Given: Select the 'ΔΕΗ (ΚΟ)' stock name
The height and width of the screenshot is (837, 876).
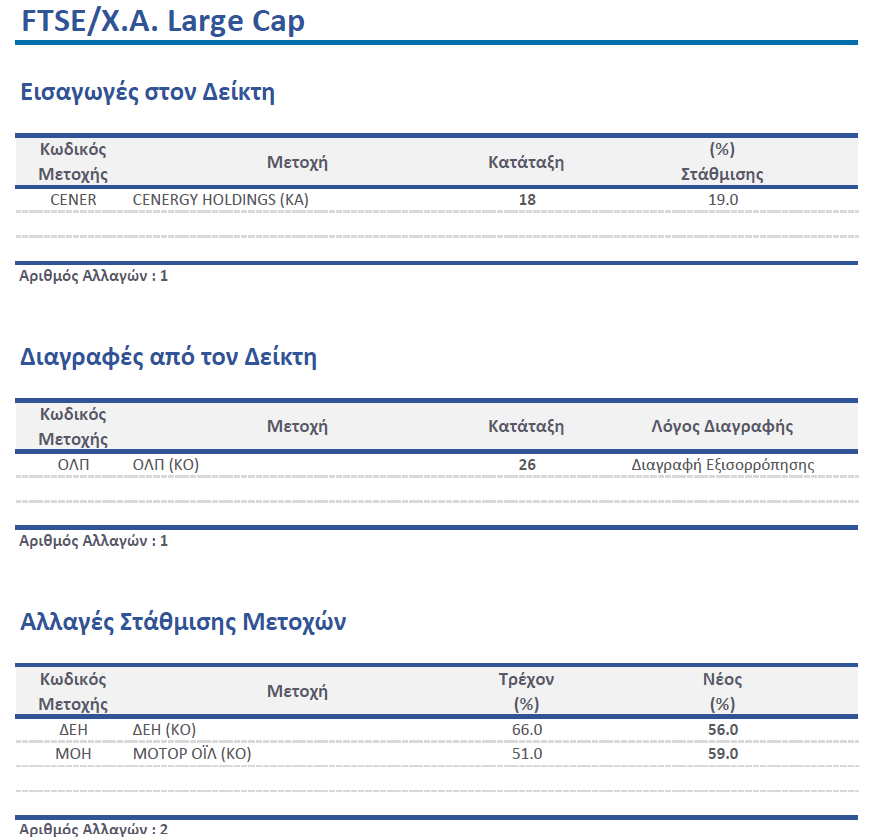Looking at the screenshot, I should point(164,729).
